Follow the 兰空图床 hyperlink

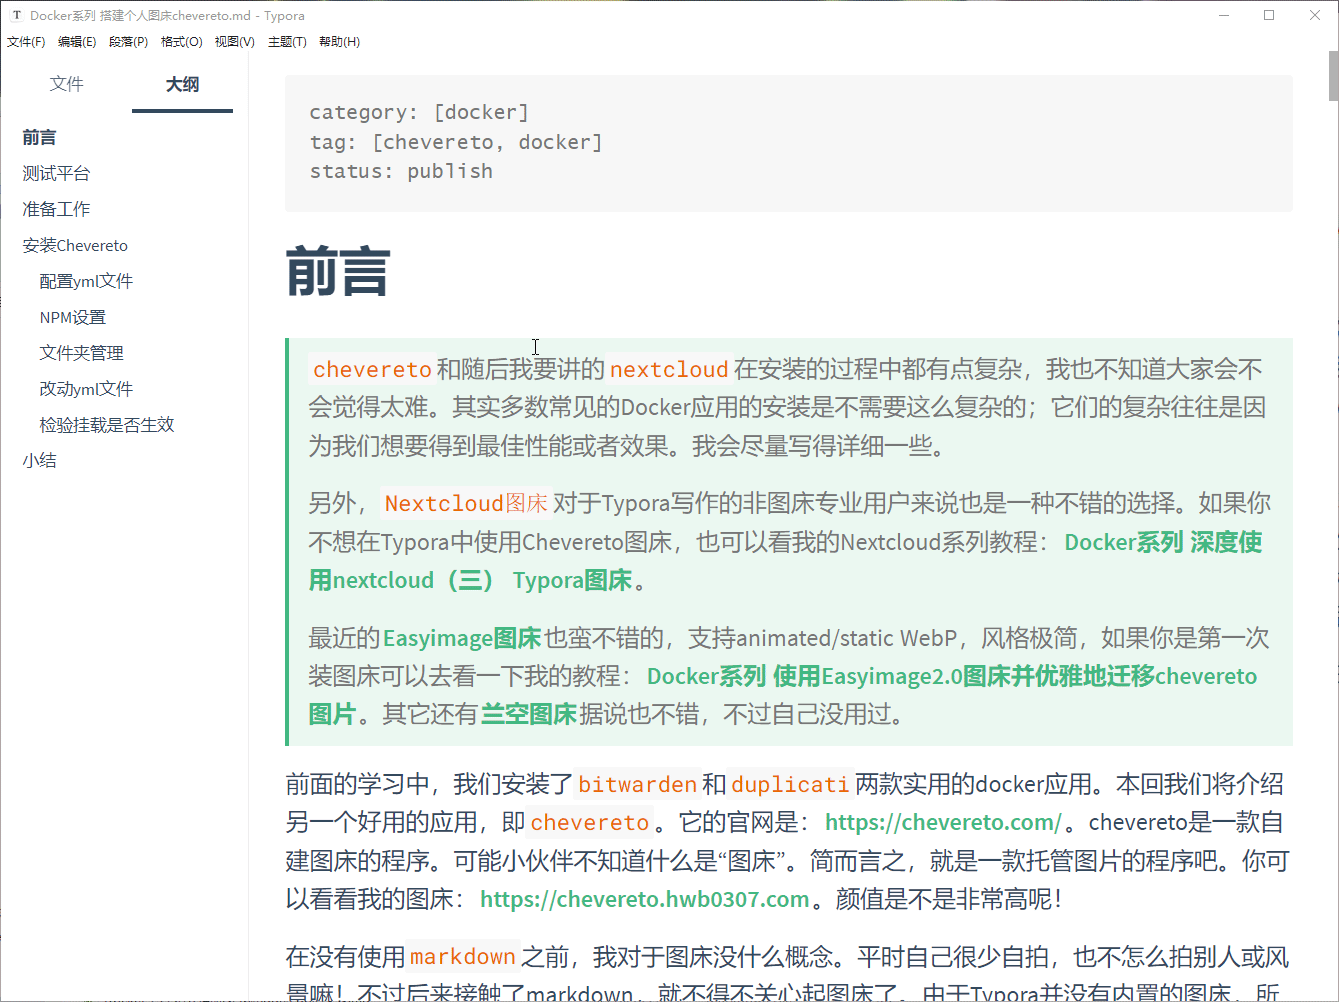[x=528, y=714]
